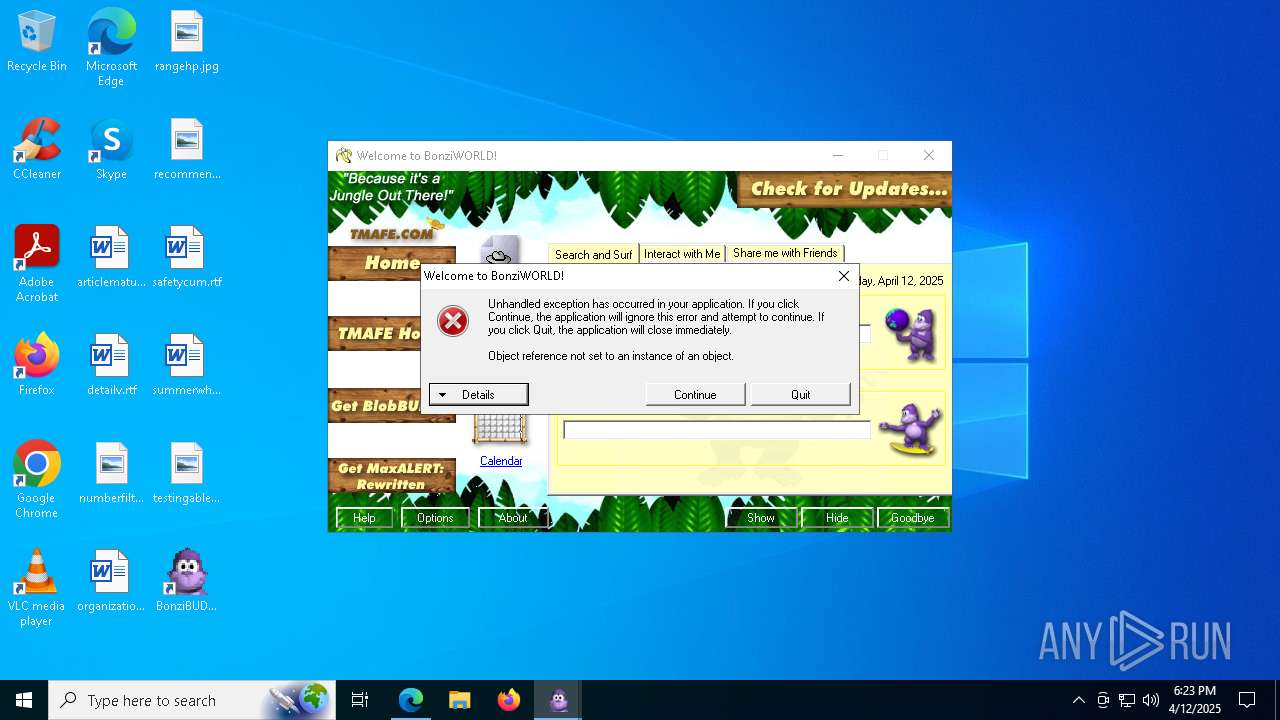This screenshot has width=1280, height=720.
Task: Launch Microsoft Edge from the desktop
Action: [111, 48]
